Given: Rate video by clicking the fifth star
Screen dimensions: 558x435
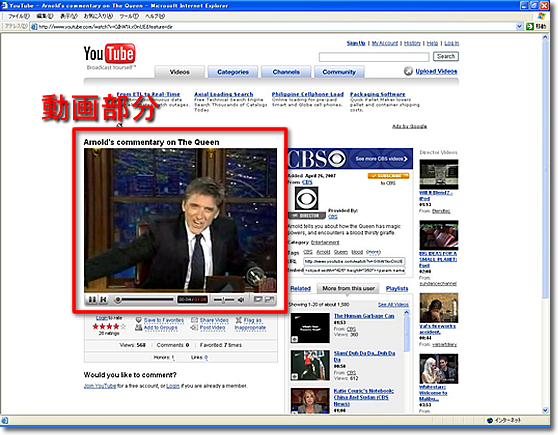Looking at the screenshot, I should (x=123, y=326).
